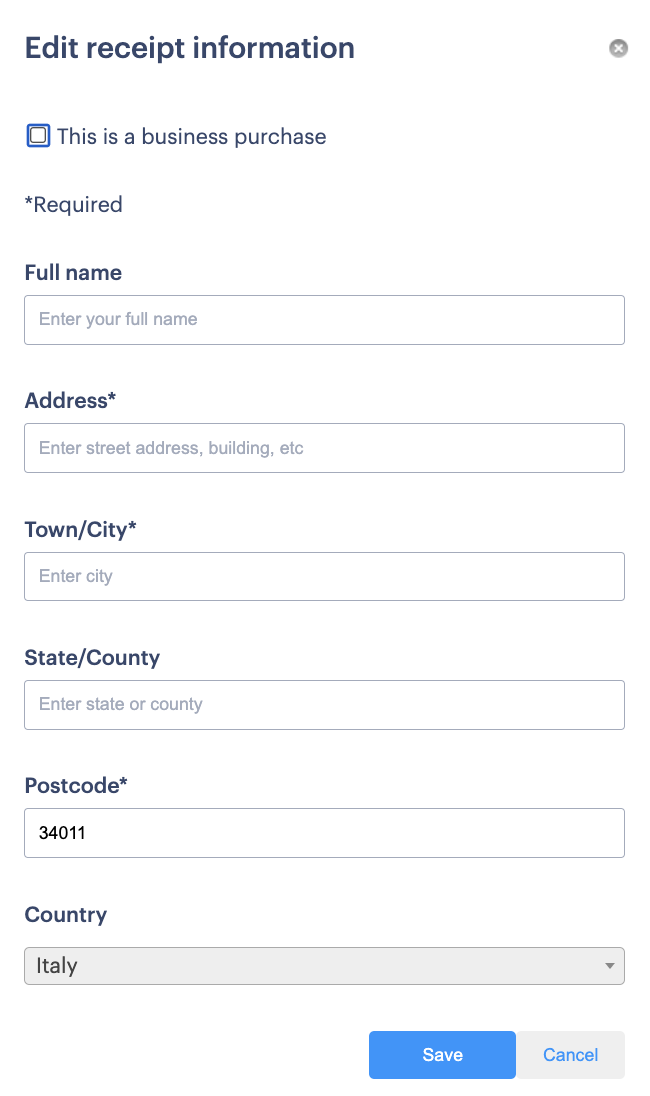Select the Enter city text box
Viewport: 650px width, 1096px height.
click(x=324, y=577)
